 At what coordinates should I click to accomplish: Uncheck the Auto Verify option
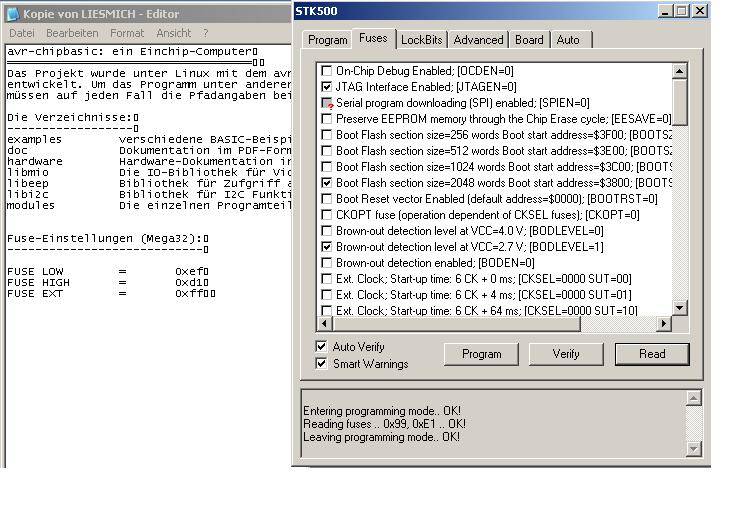click(x=321, y=346)
